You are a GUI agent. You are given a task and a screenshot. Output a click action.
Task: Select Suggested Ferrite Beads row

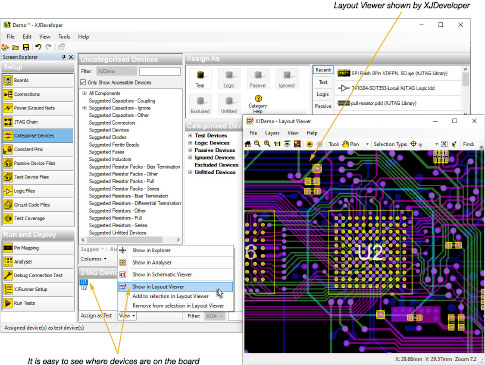(x=114, y=145)
